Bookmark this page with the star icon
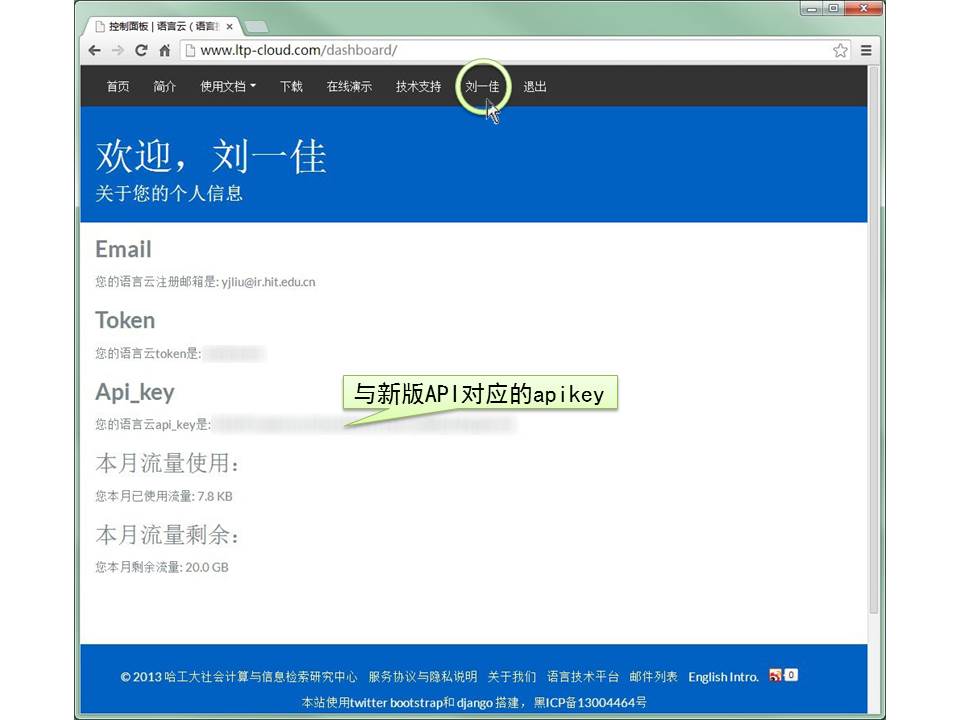Screen dimensions: 960x720 (840, 50)
